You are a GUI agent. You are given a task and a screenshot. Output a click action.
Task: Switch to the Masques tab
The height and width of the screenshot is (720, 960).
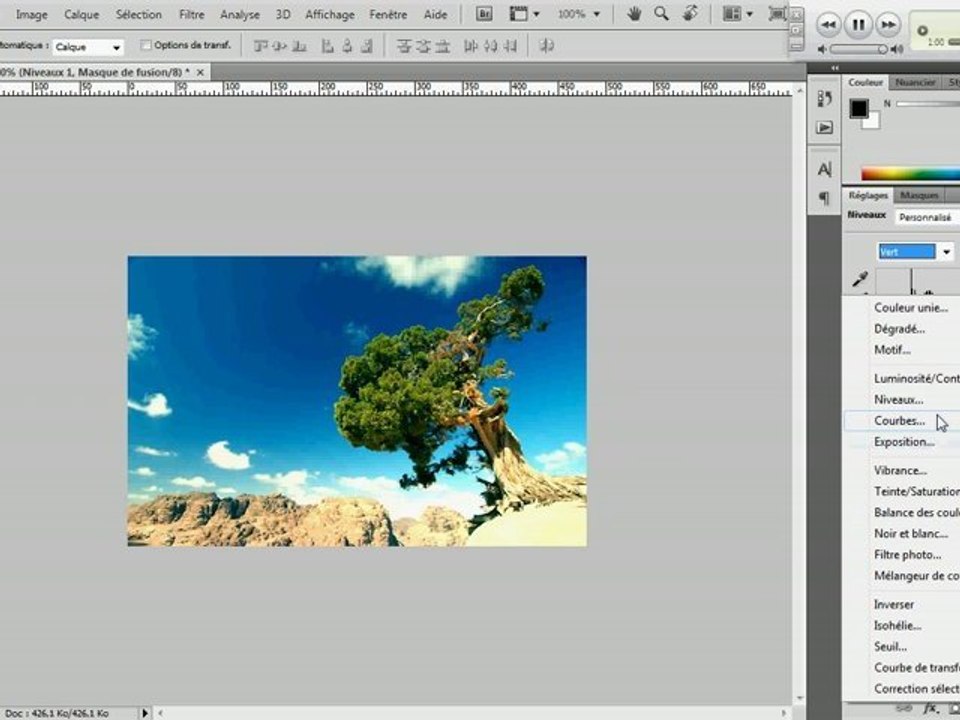click(919, 195)
